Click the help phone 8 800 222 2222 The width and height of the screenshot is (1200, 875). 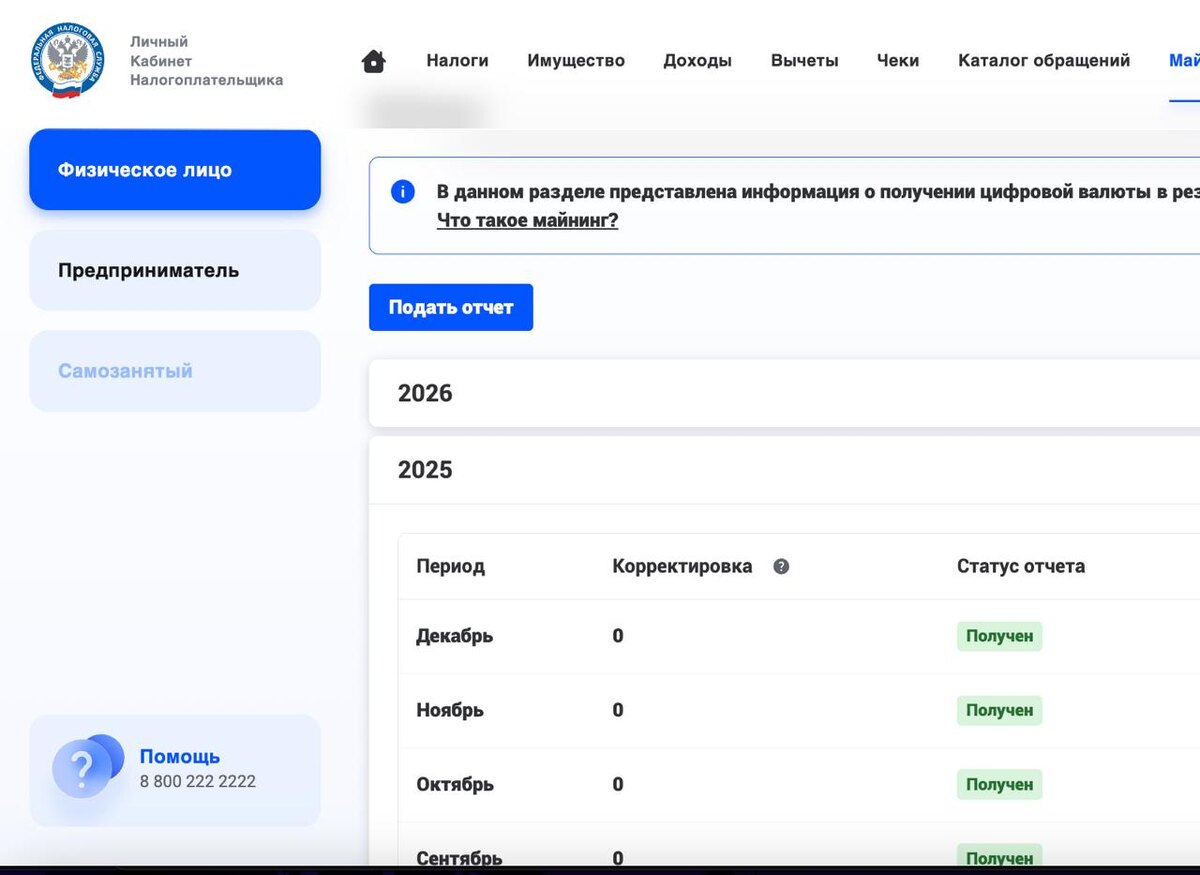198,781
